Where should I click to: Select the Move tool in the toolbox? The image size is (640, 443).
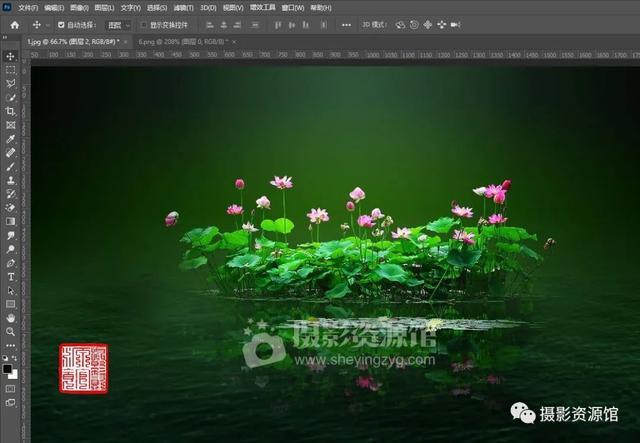11,56
